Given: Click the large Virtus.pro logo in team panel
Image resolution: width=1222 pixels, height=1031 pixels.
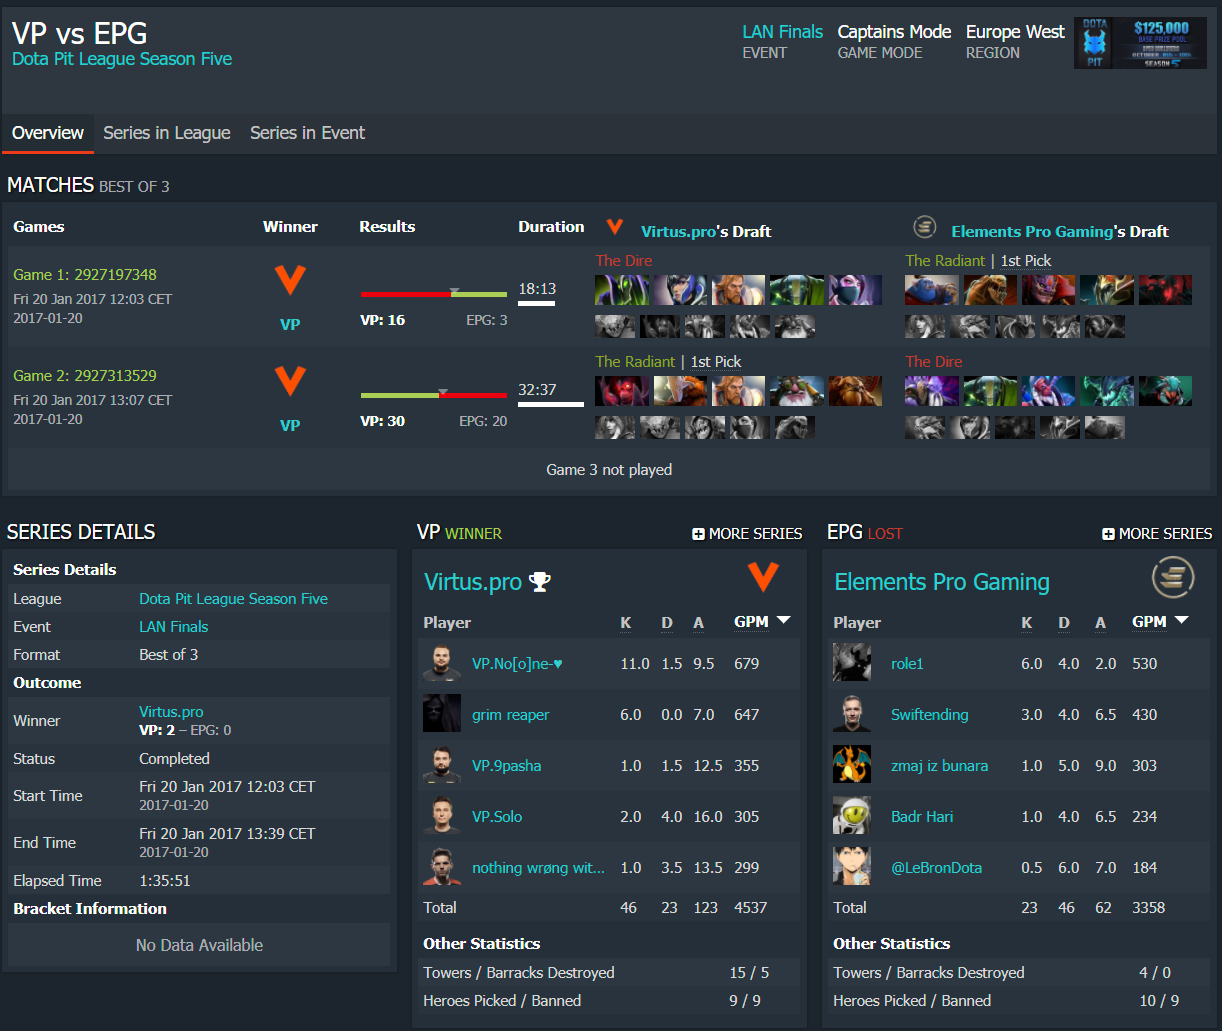Looking at the screenshot, I should [763, 577].
